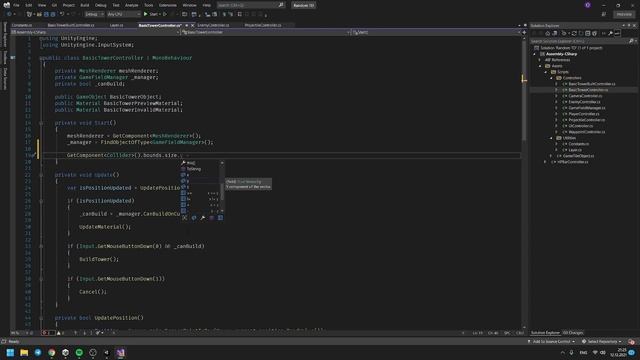
Task: Start debugging with the green Start button
Action: pos(151,14)
